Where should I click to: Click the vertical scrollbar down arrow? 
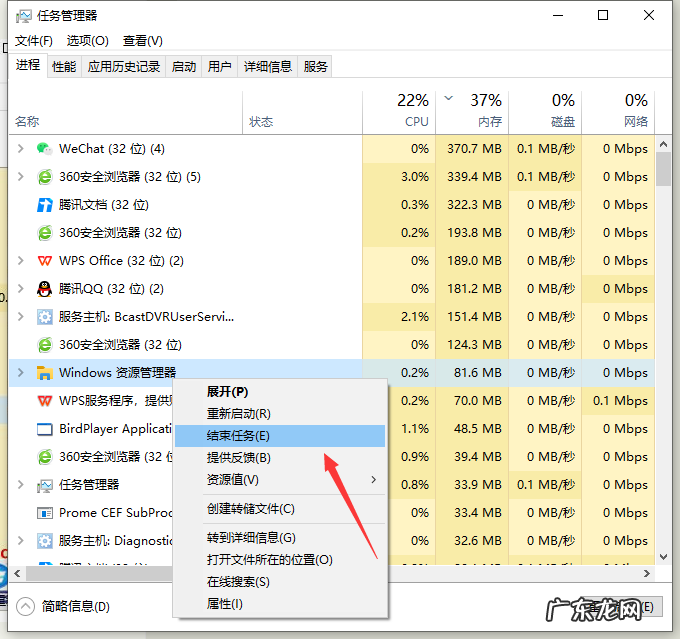tap(663, 557)
